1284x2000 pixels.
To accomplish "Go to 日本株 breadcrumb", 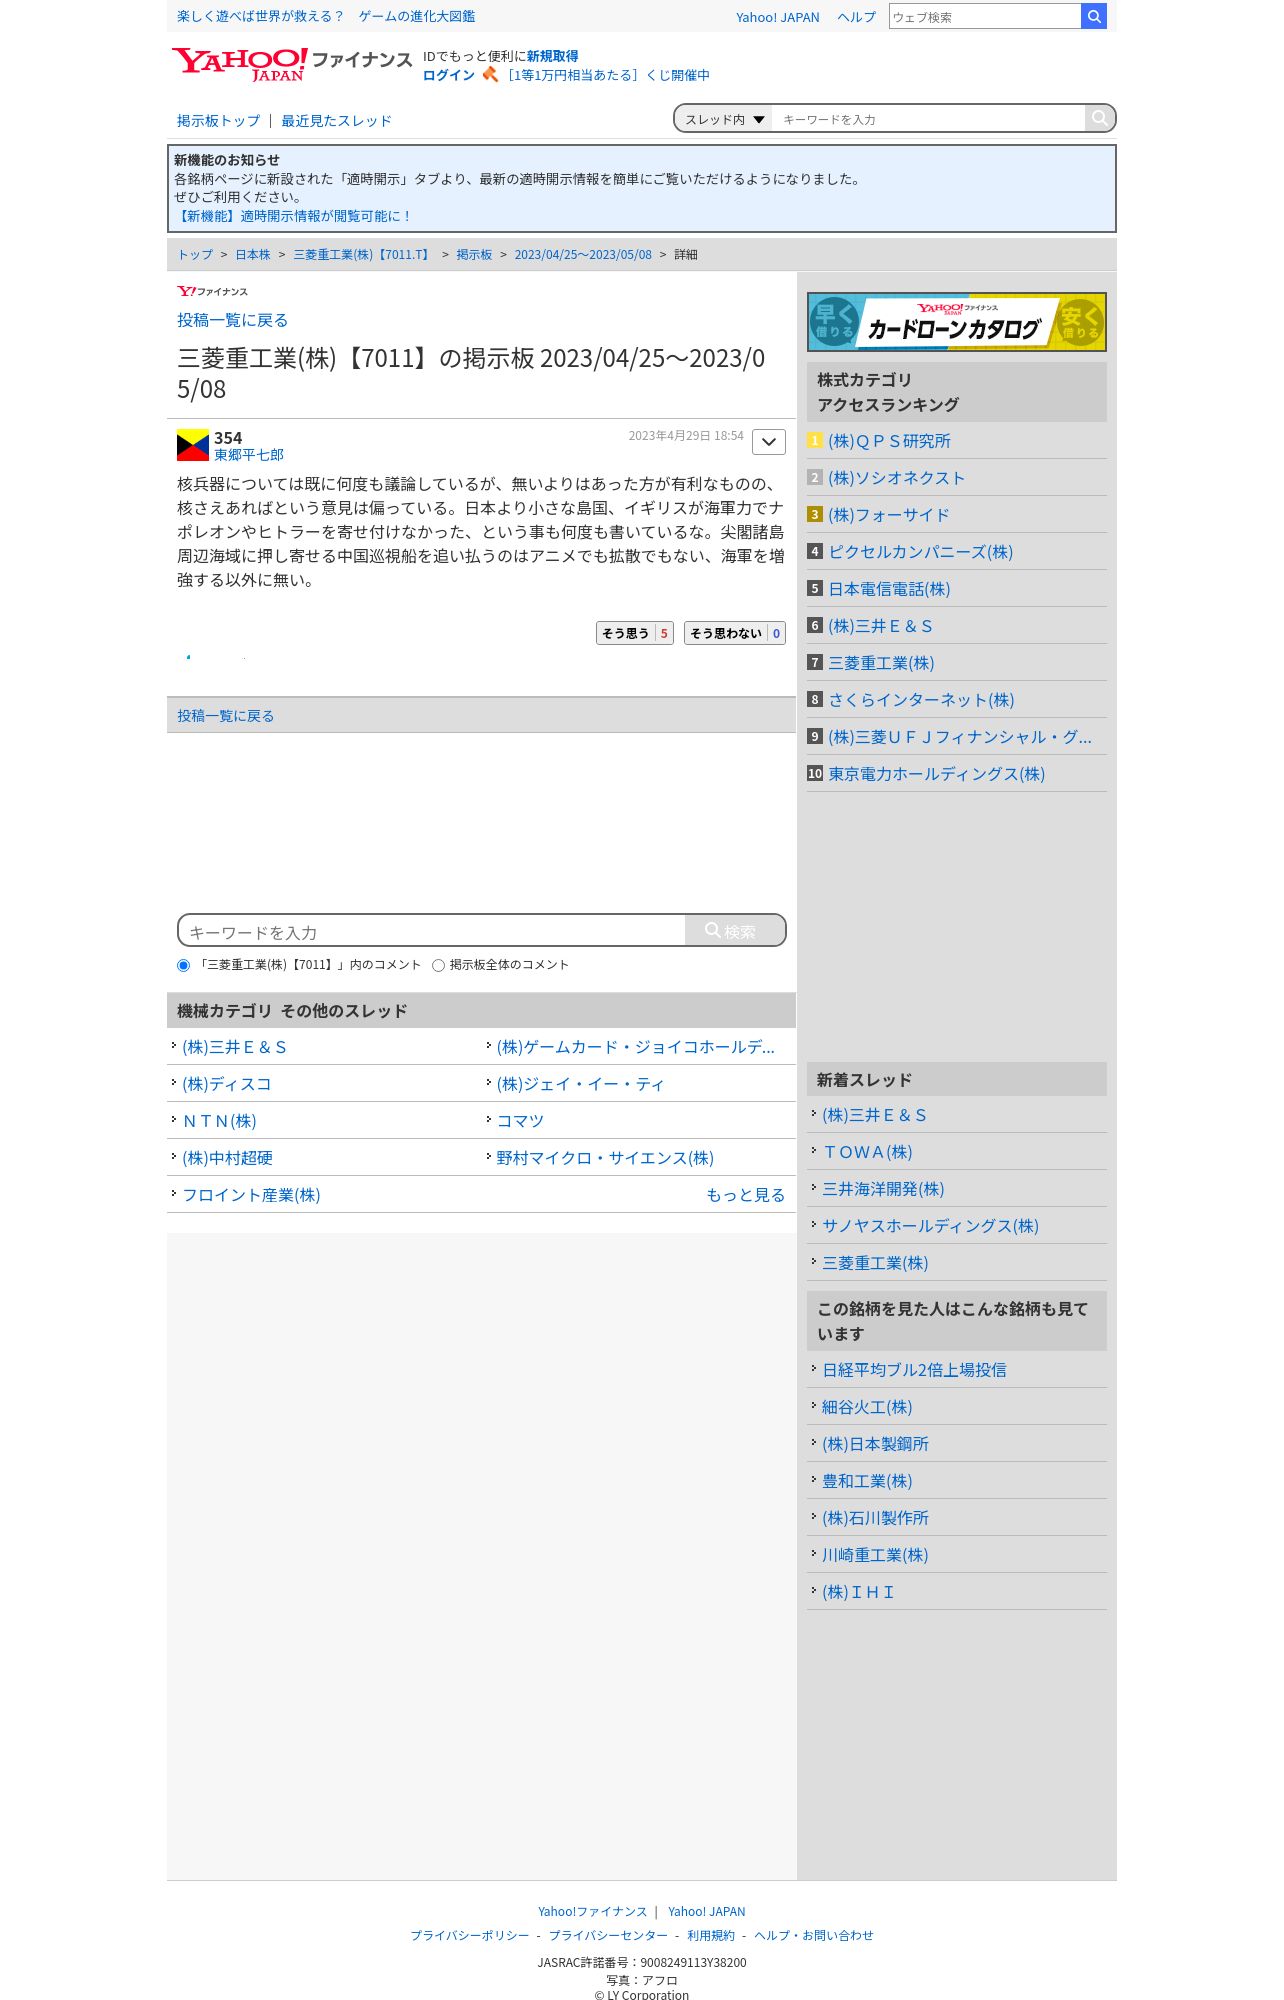I will tap(253, 255).
